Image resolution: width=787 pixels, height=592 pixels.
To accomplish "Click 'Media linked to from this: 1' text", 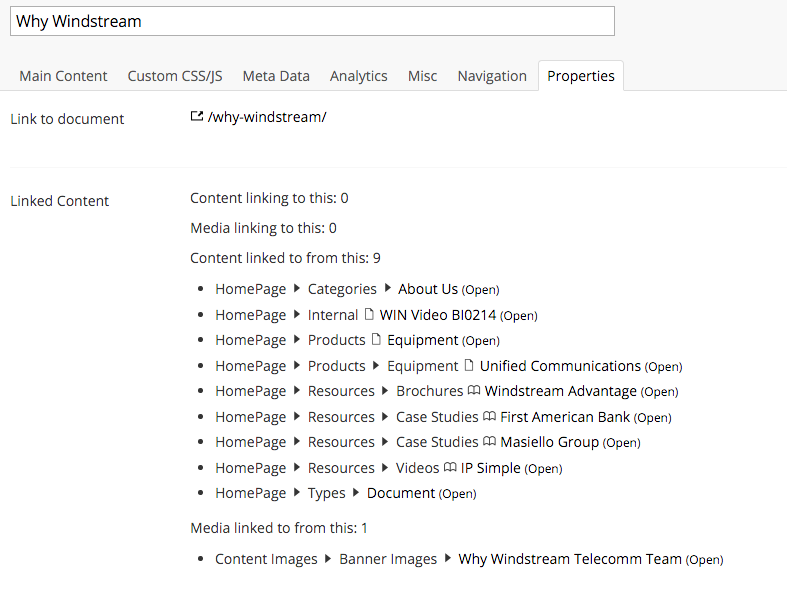I will [279, 528].
